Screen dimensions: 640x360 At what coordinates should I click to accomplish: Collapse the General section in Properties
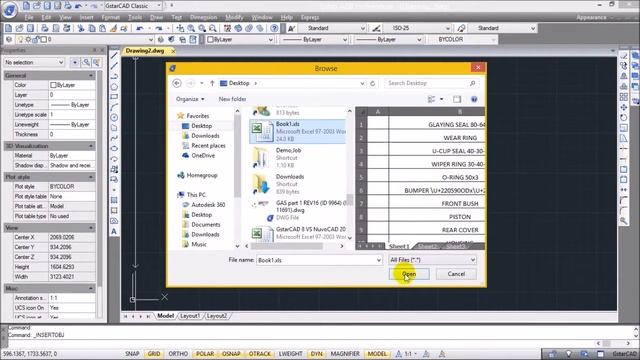[x=91, y=76]
